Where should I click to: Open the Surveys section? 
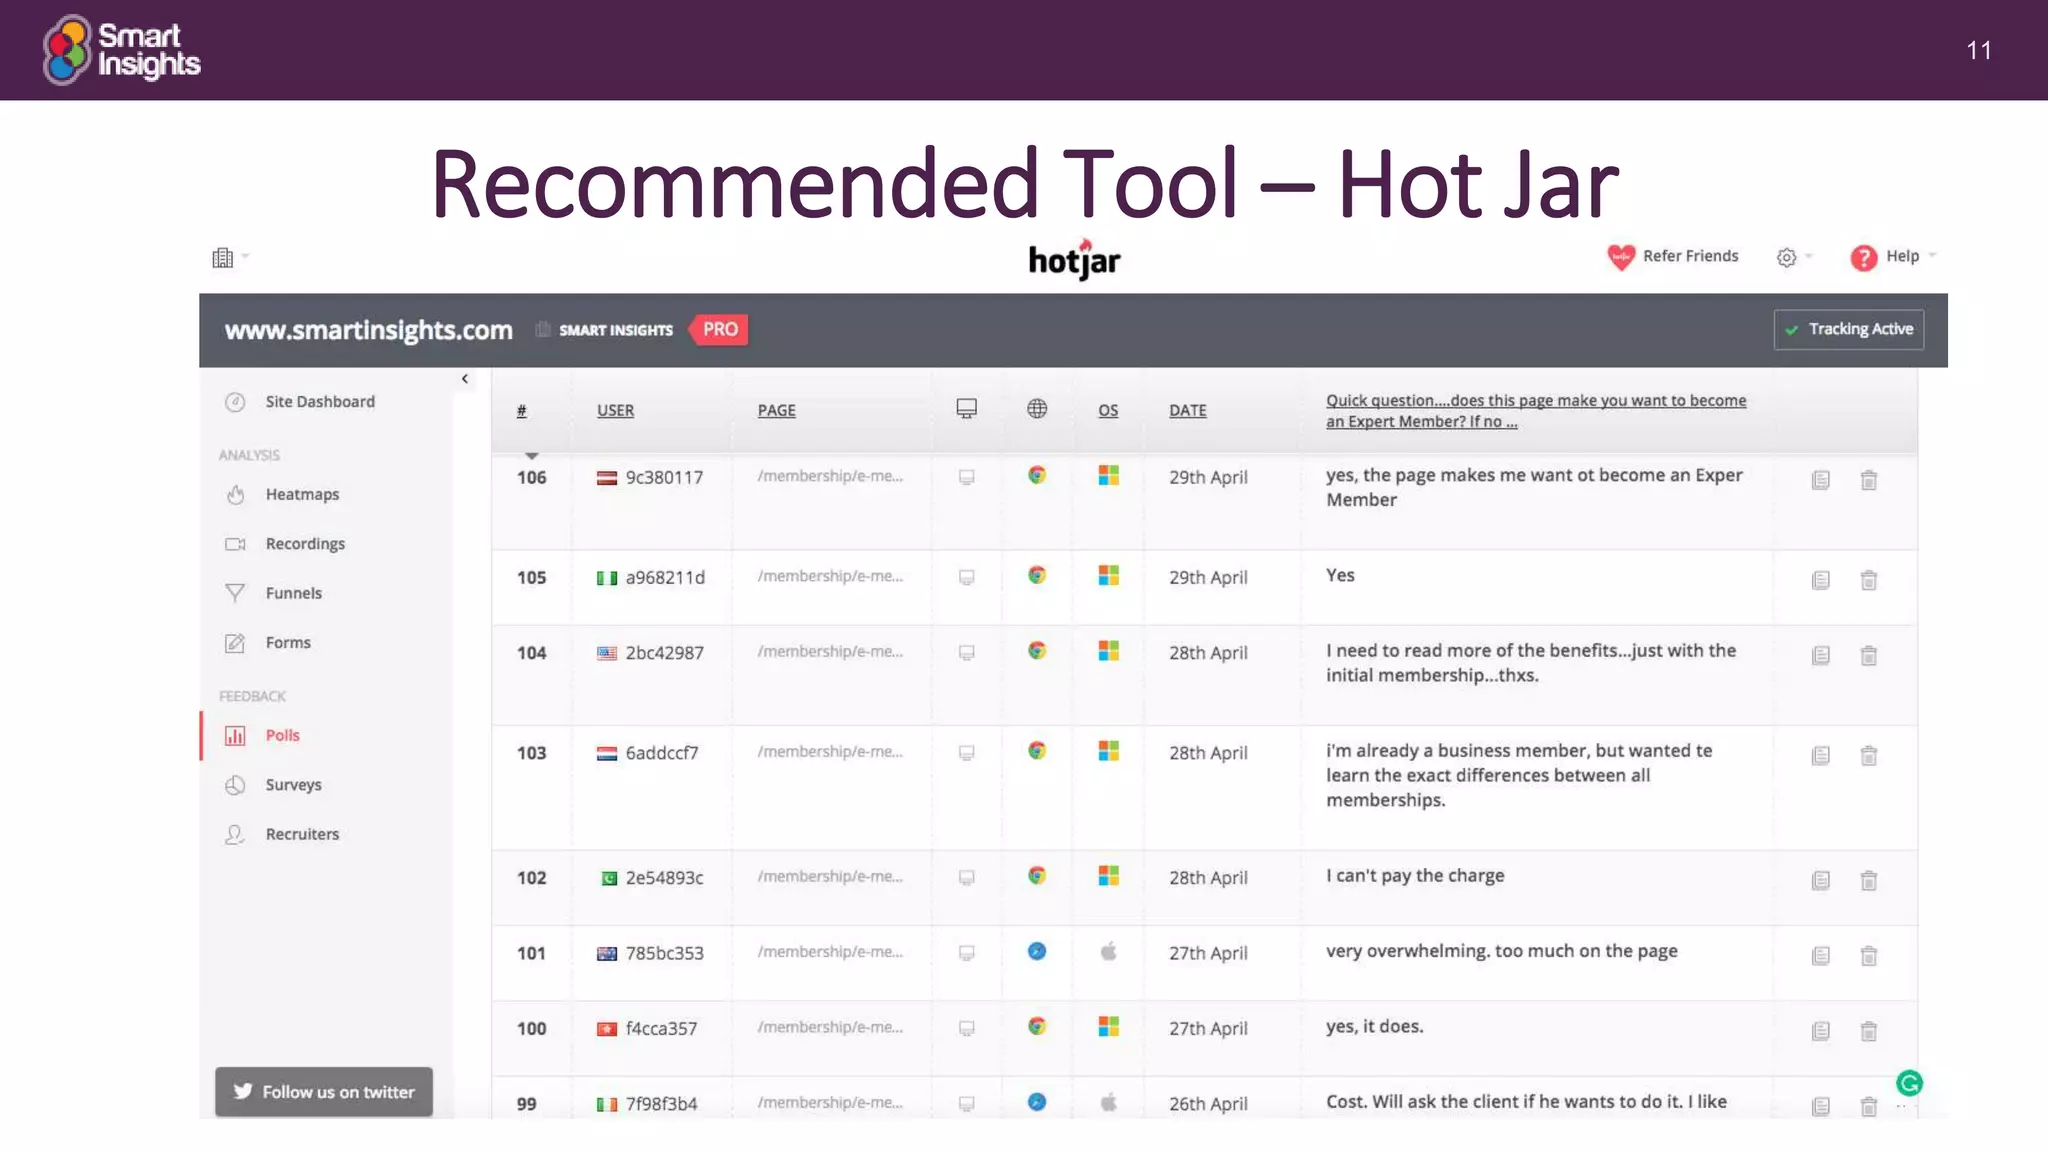(x=274, y=785)
